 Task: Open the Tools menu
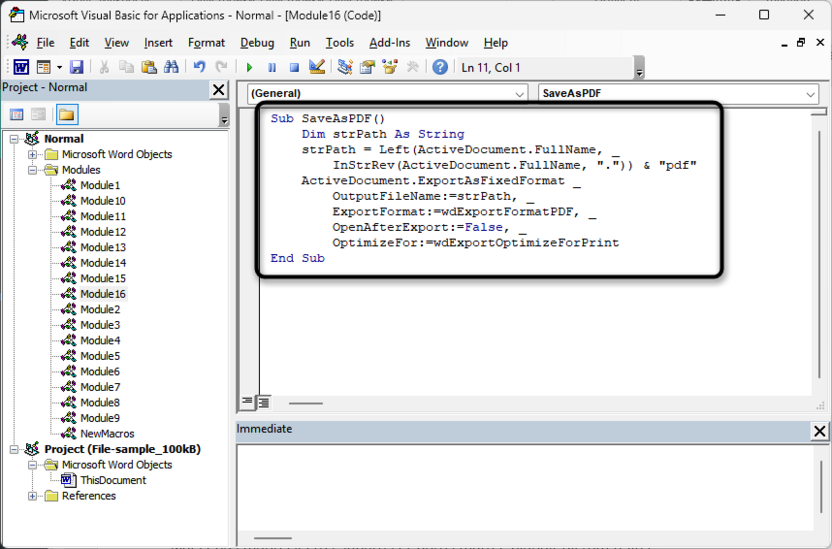pos(340,43)
